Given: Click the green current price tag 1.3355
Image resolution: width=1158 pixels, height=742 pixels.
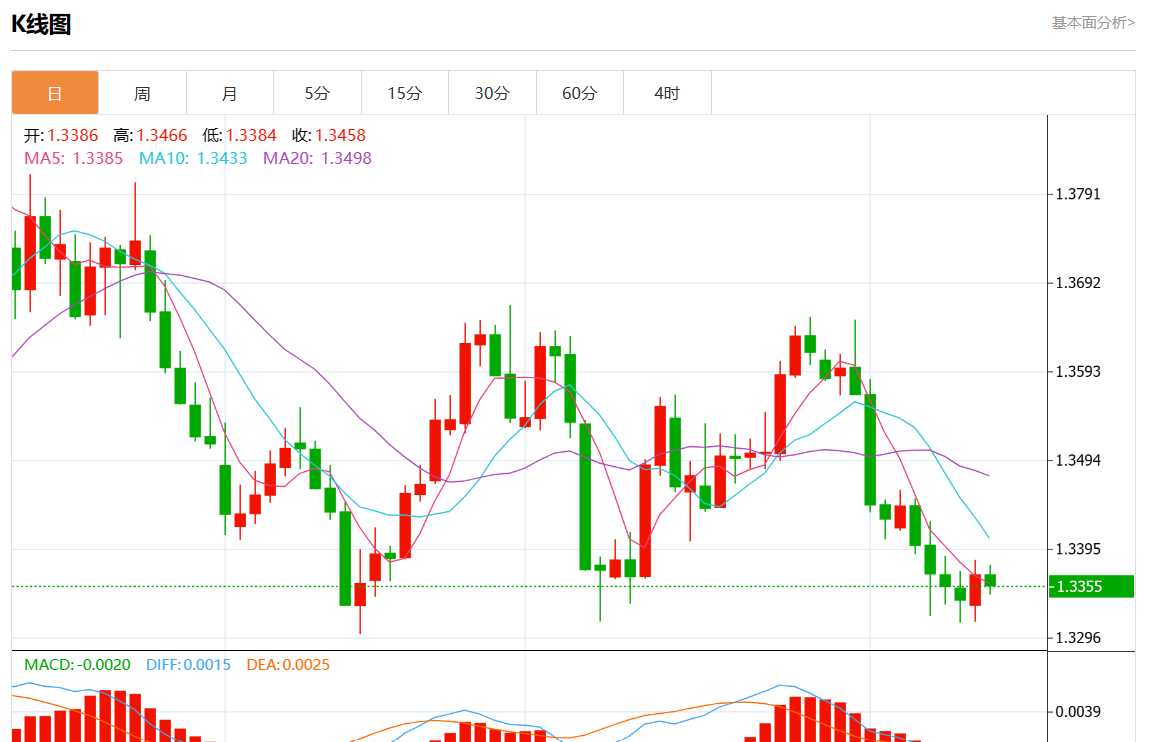Looking at the screenshot, I should click(x=1092, y=586).
